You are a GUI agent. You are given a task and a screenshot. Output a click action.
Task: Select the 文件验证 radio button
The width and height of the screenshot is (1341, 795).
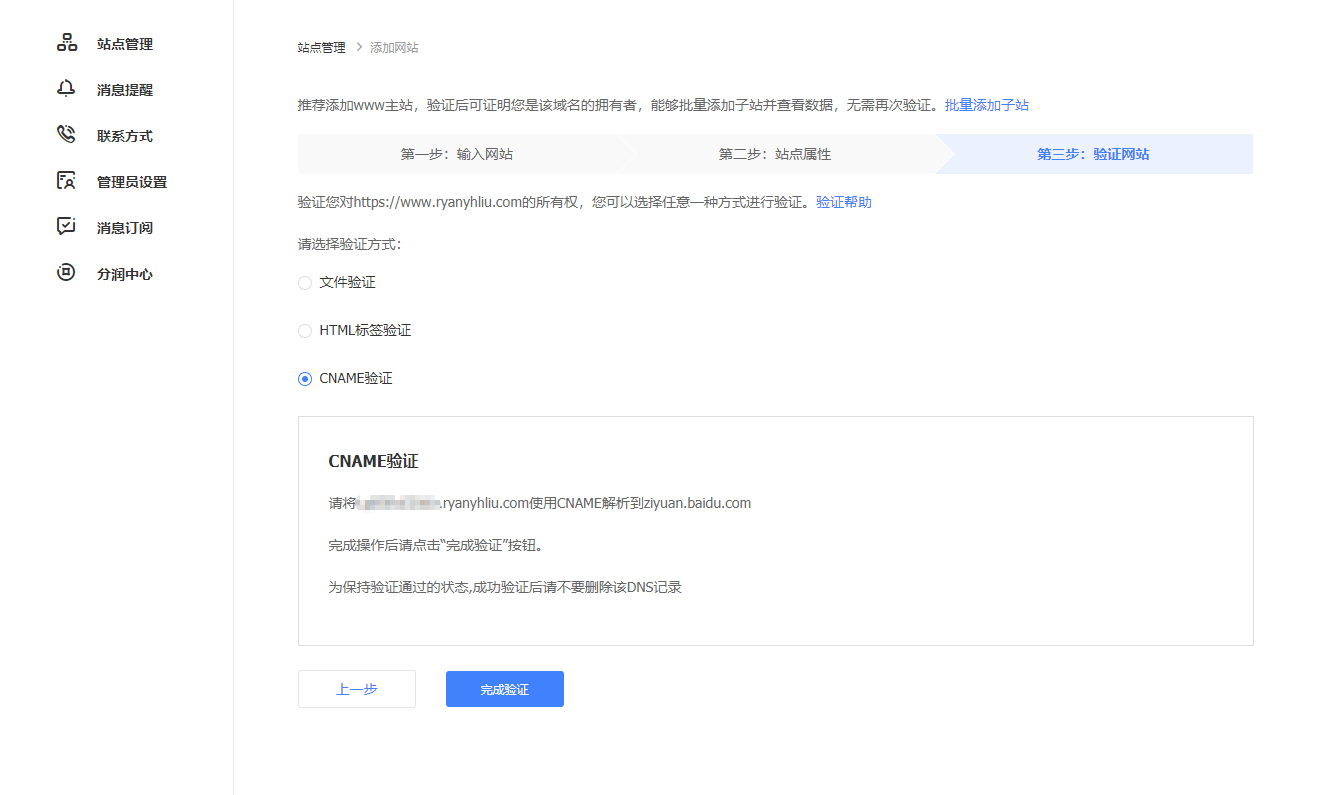click(305, 283)
